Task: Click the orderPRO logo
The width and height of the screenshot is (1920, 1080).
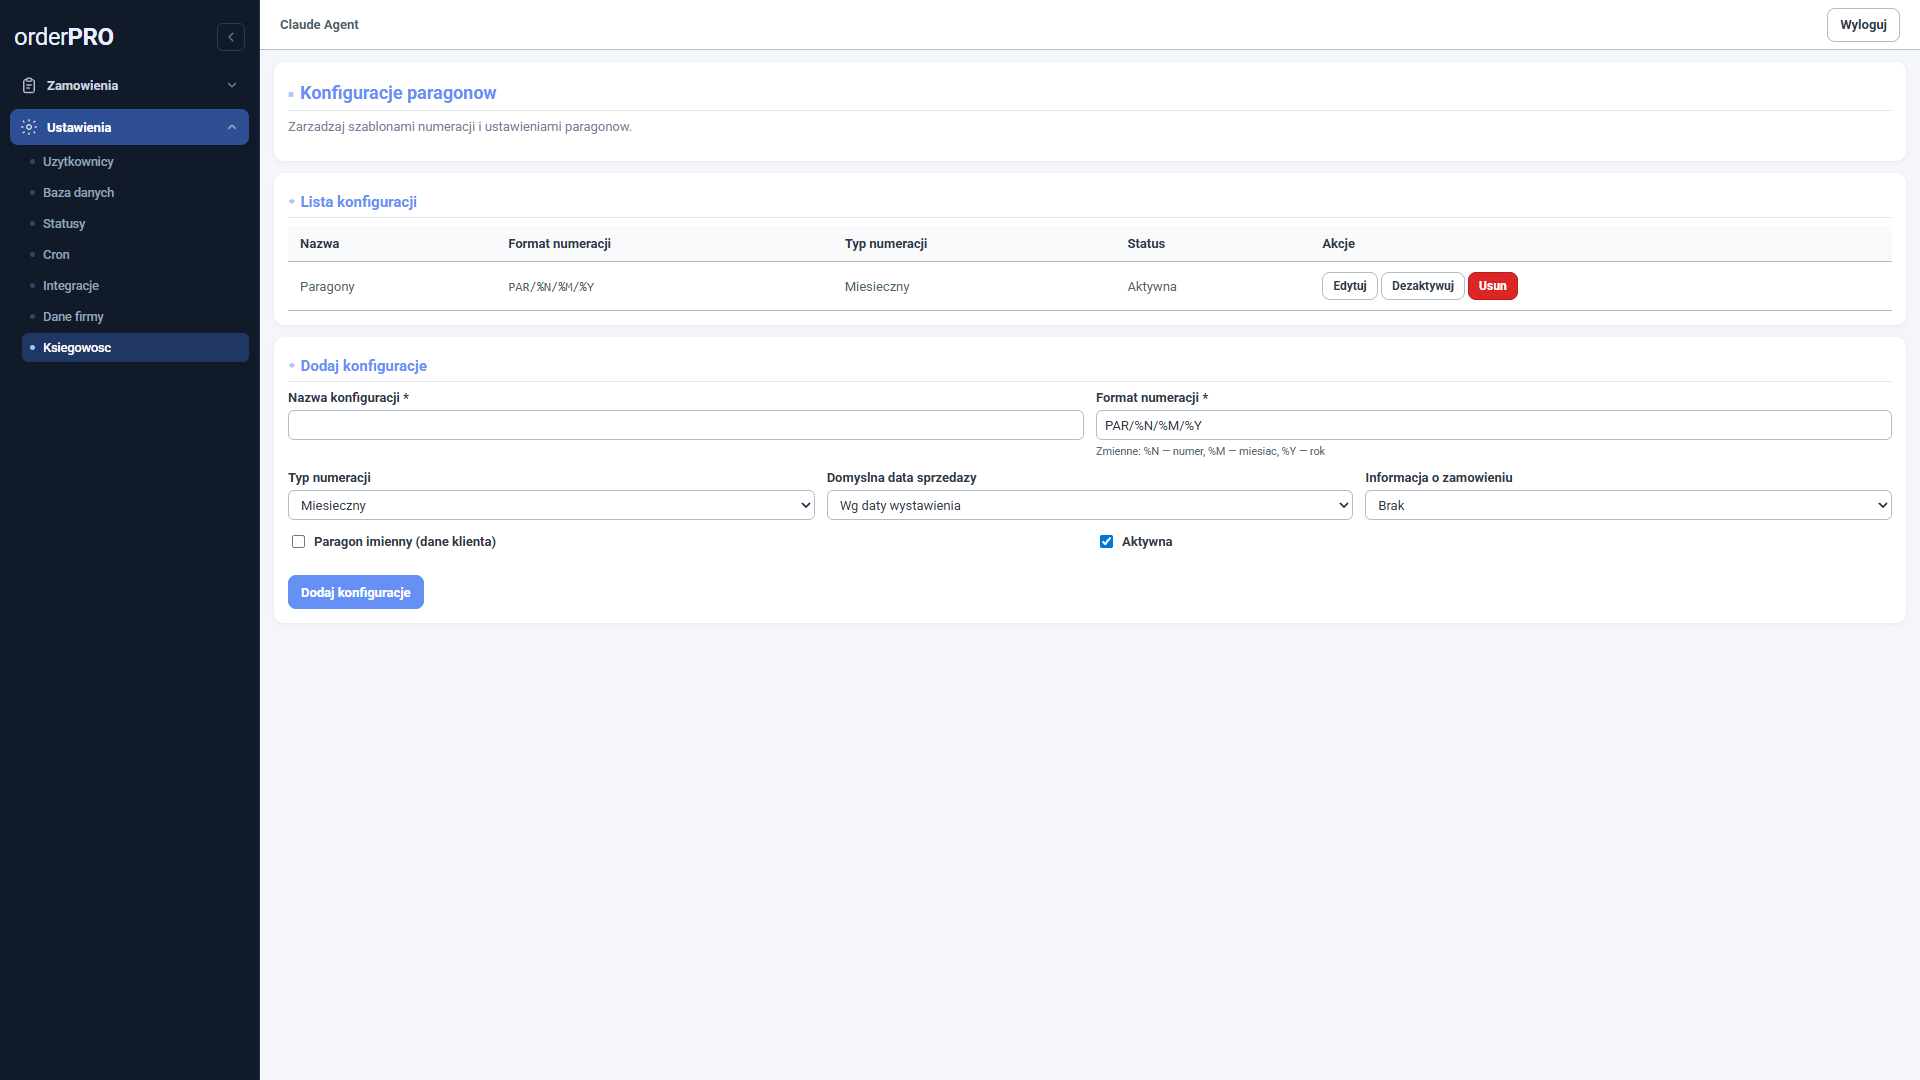Action: point(64,37)
